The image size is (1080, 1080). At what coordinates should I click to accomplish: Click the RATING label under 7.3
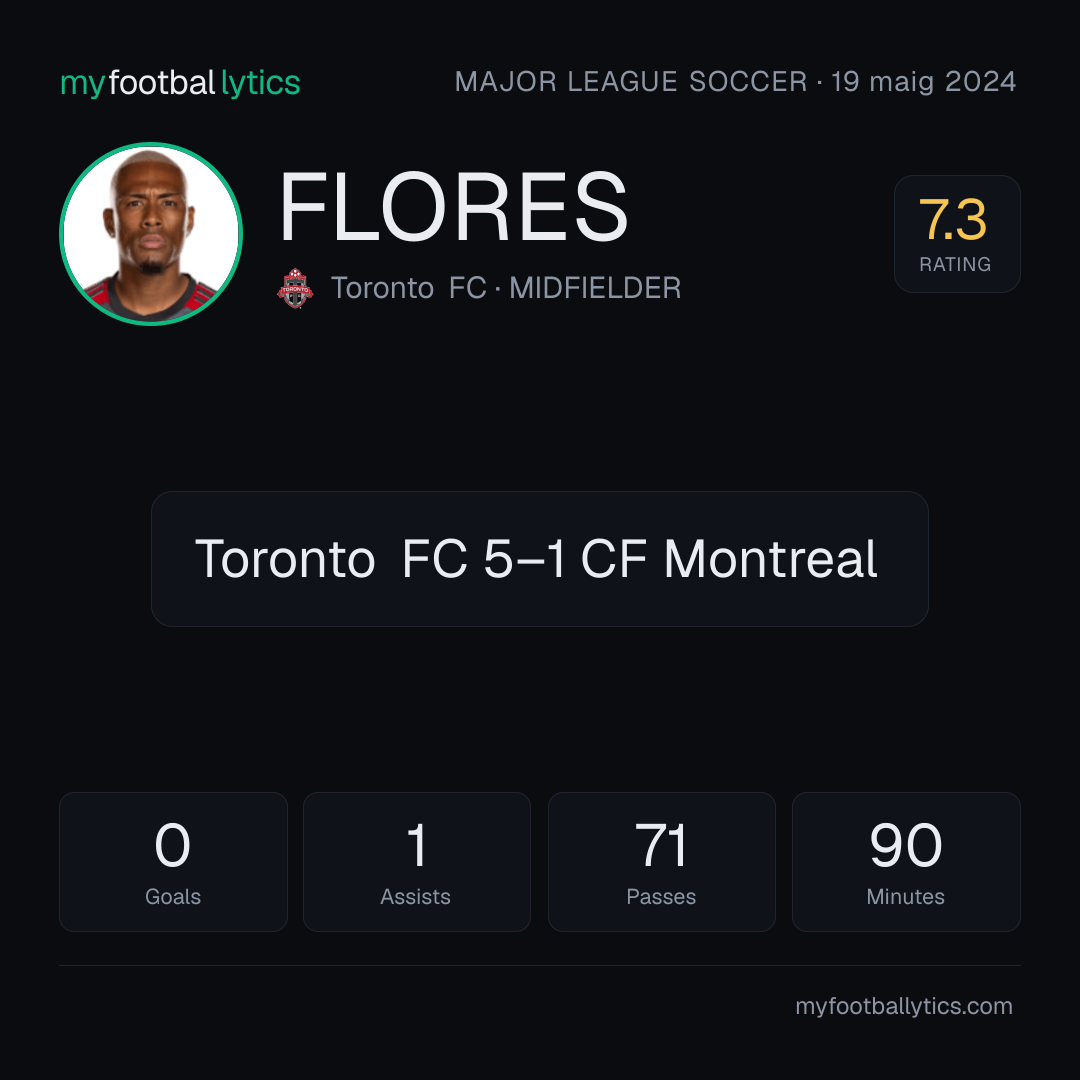(x=955, y=264)
